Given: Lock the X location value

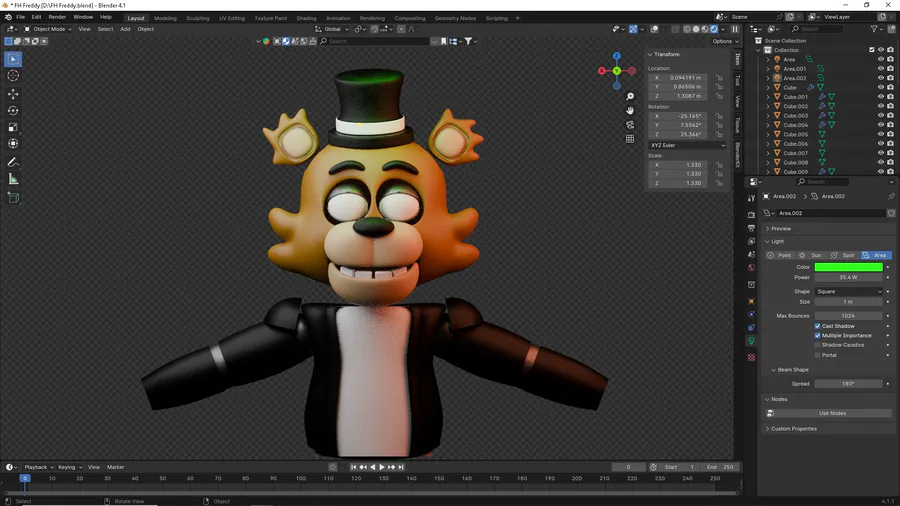Looking at the screenshot, I should (719, 77).
